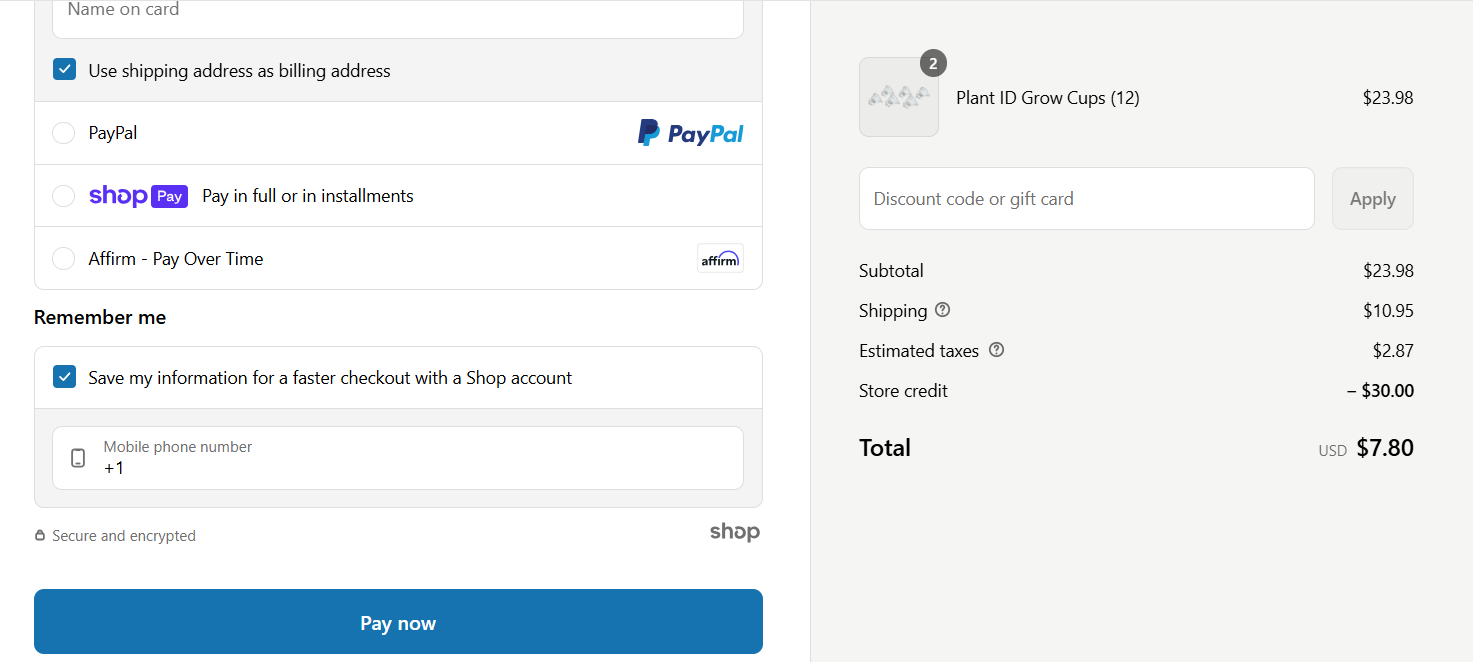This screenshot has height=662, width=1473.
Task: Click the Pay now button
Action: [398, 622]
